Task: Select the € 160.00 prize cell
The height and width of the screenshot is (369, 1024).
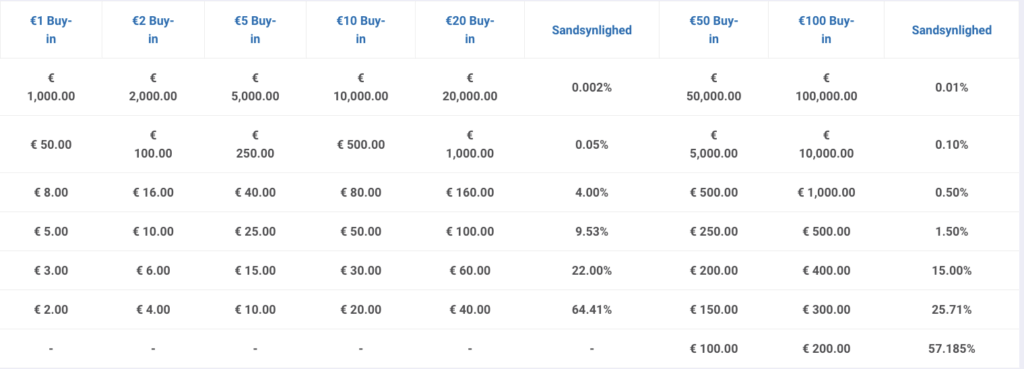Action: [x=470, y=193]
